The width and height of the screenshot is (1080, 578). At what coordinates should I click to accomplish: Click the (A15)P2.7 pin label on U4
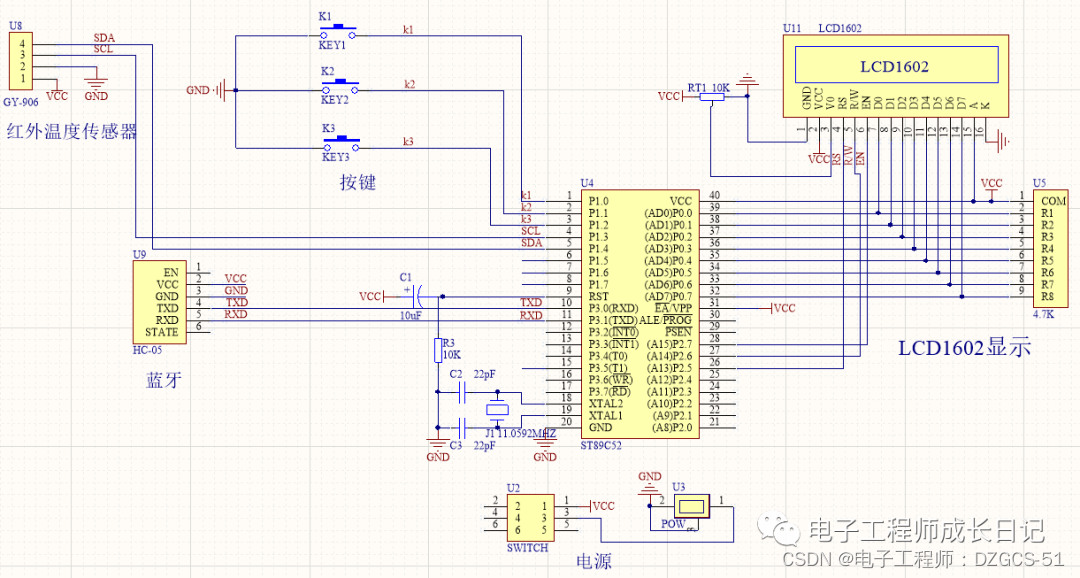point(669,344)
